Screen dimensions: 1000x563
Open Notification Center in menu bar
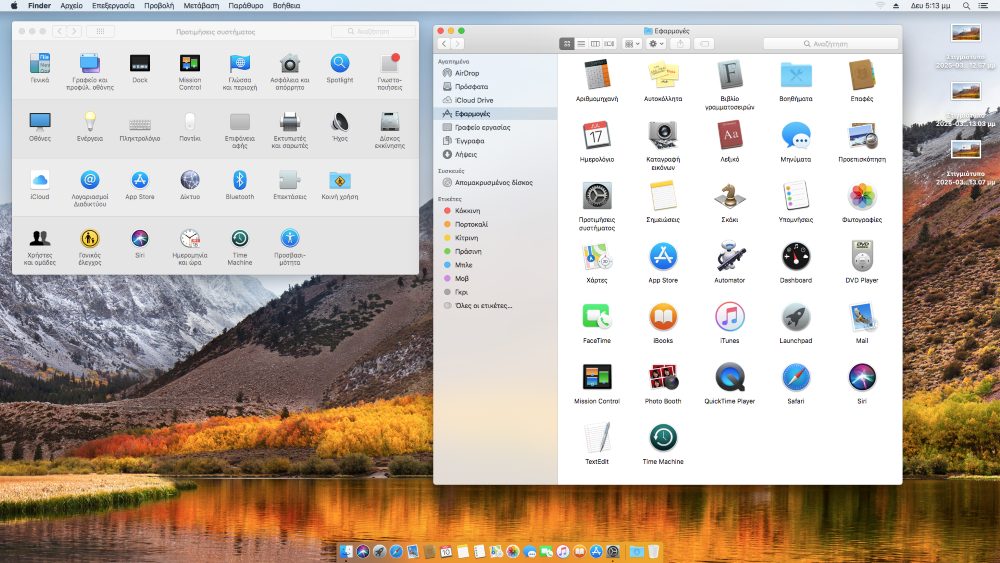pyautogui.click(x=983, y=6)
